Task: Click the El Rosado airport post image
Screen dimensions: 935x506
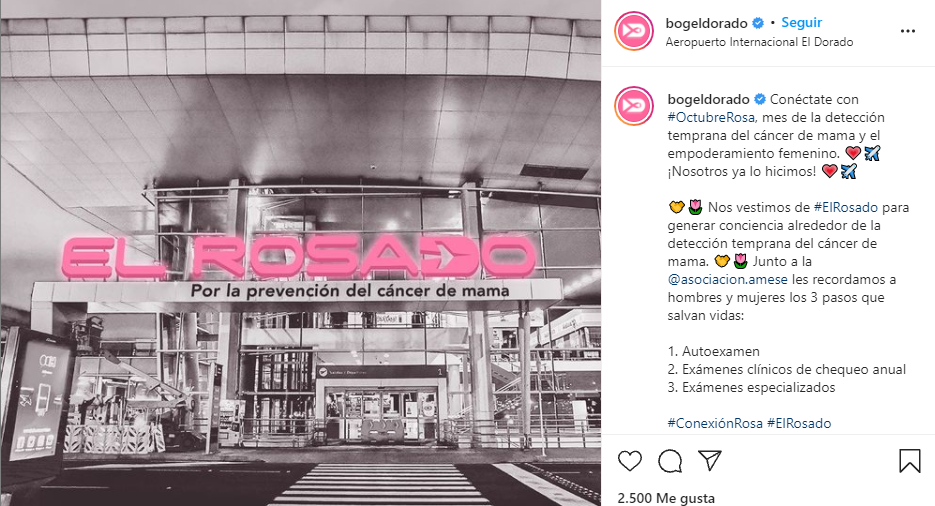Action: click(301, 253)
